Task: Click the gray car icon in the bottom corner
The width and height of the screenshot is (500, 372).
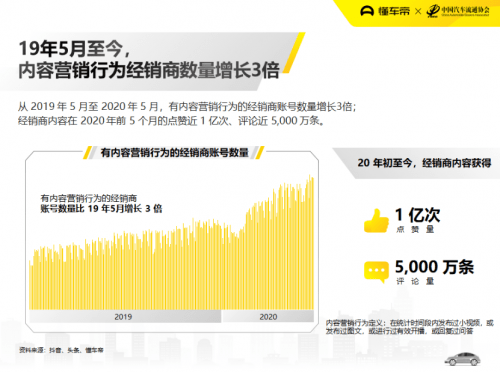Action: [x=463, y=359]
